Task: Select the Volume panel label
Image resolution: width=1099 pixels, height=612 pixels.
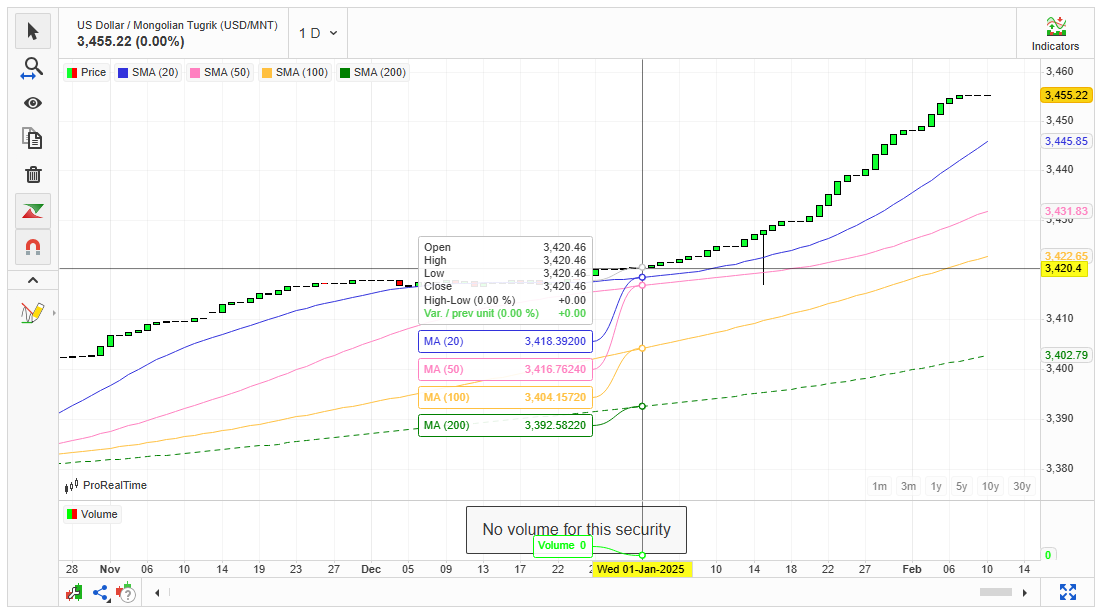Action: 92,514
